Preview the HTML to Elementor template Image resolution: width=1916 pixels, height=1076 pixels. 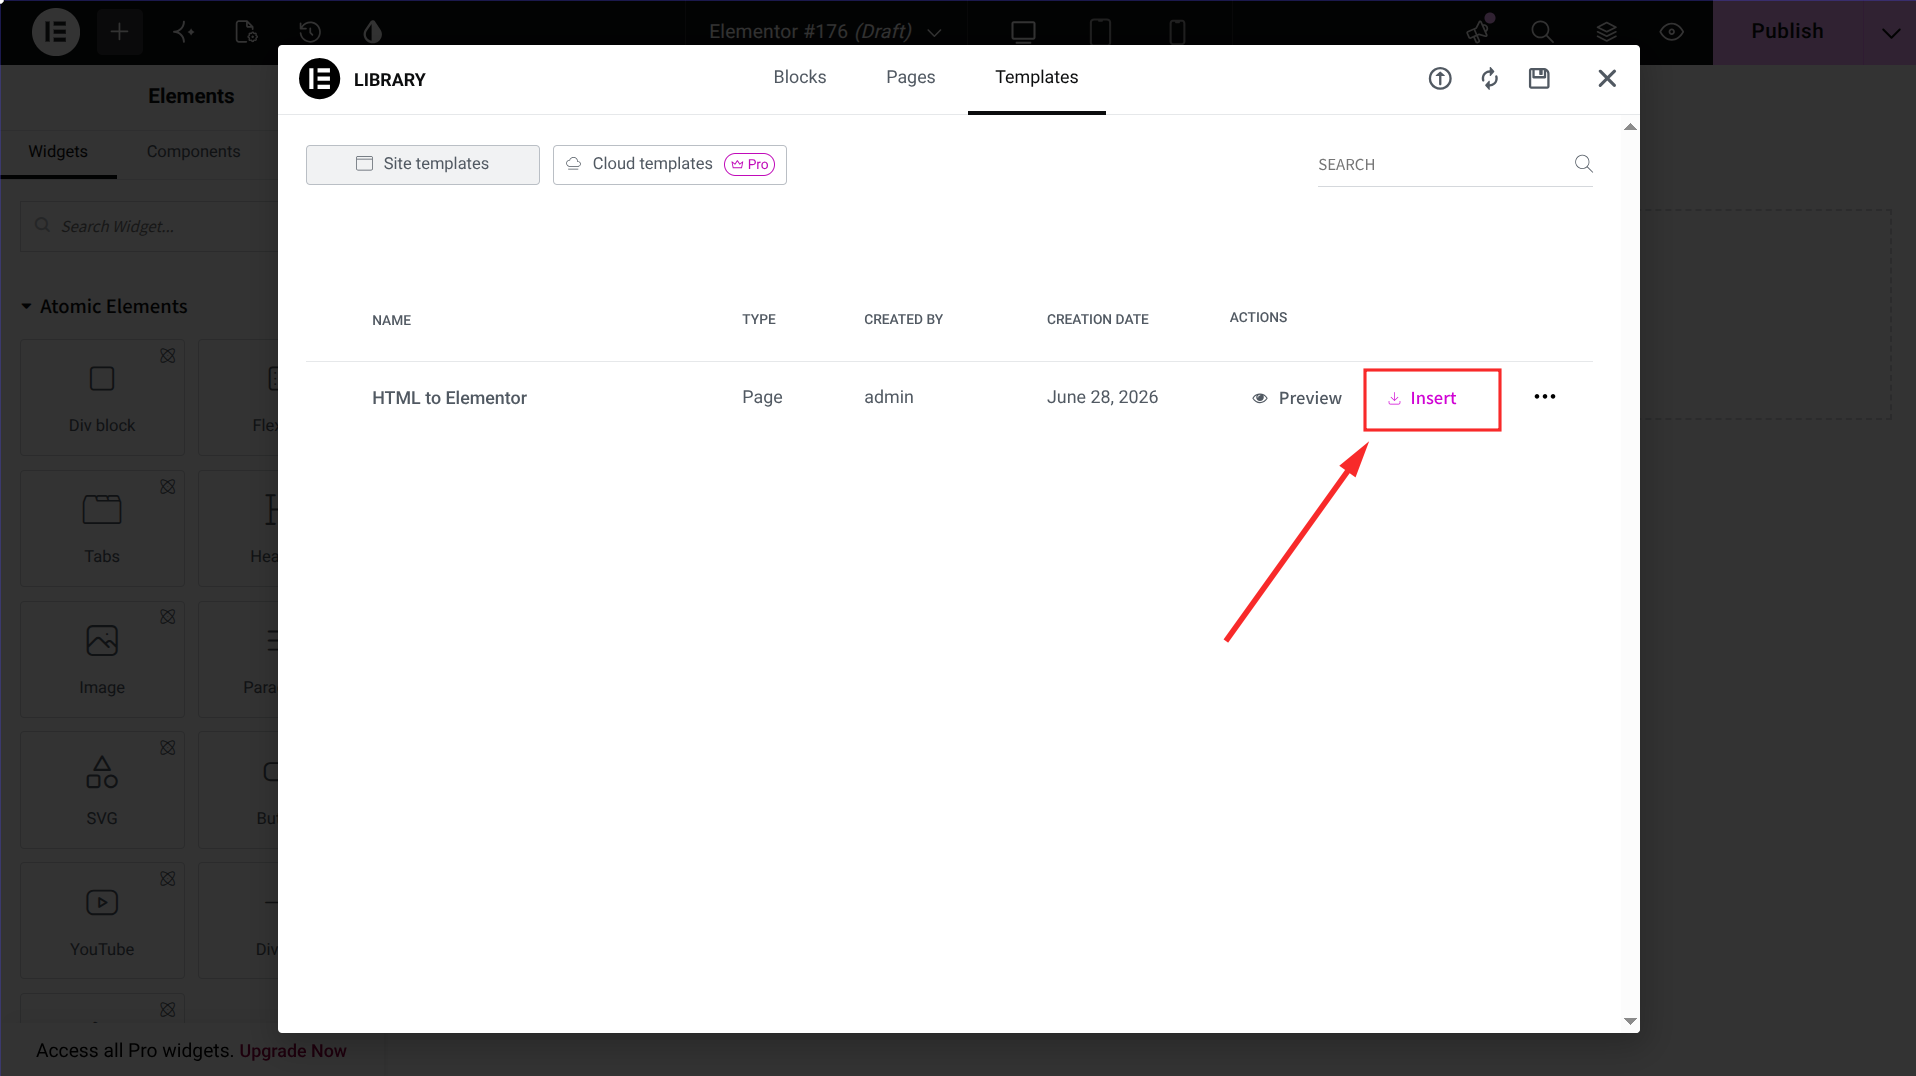(1297, 399)
